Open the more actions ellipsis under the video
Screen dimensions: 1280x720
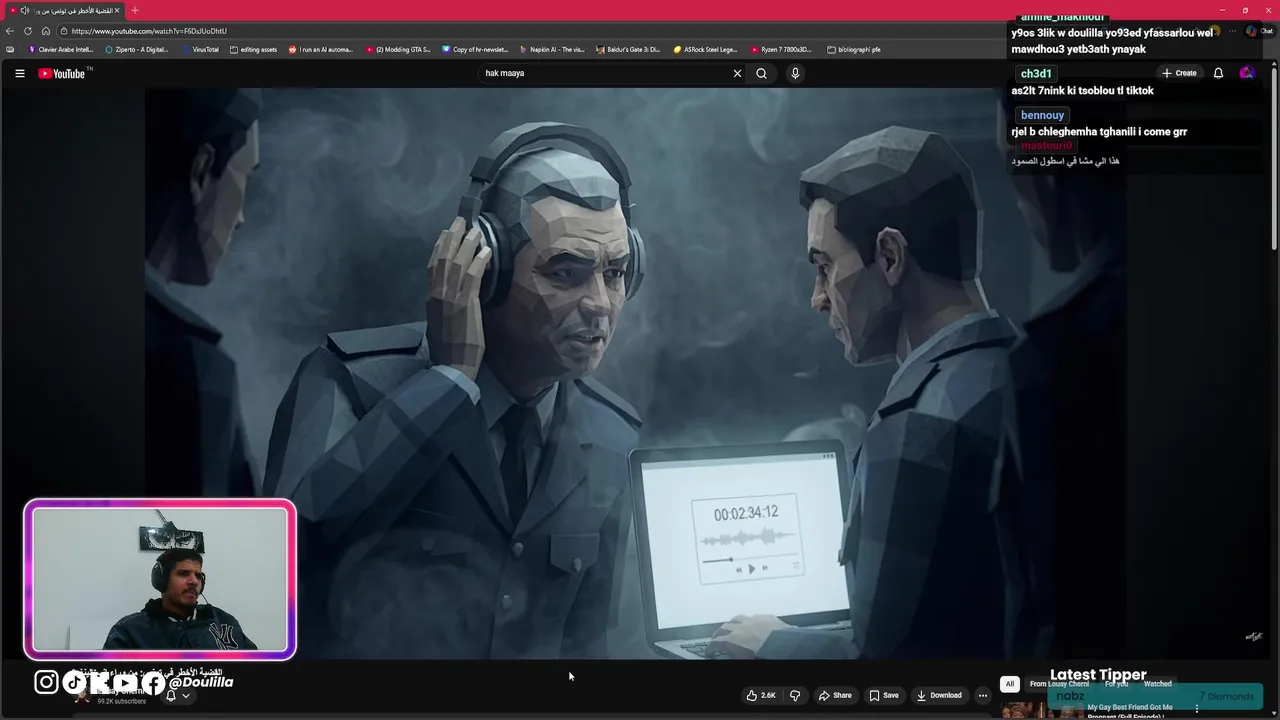(x=982, y=695)
